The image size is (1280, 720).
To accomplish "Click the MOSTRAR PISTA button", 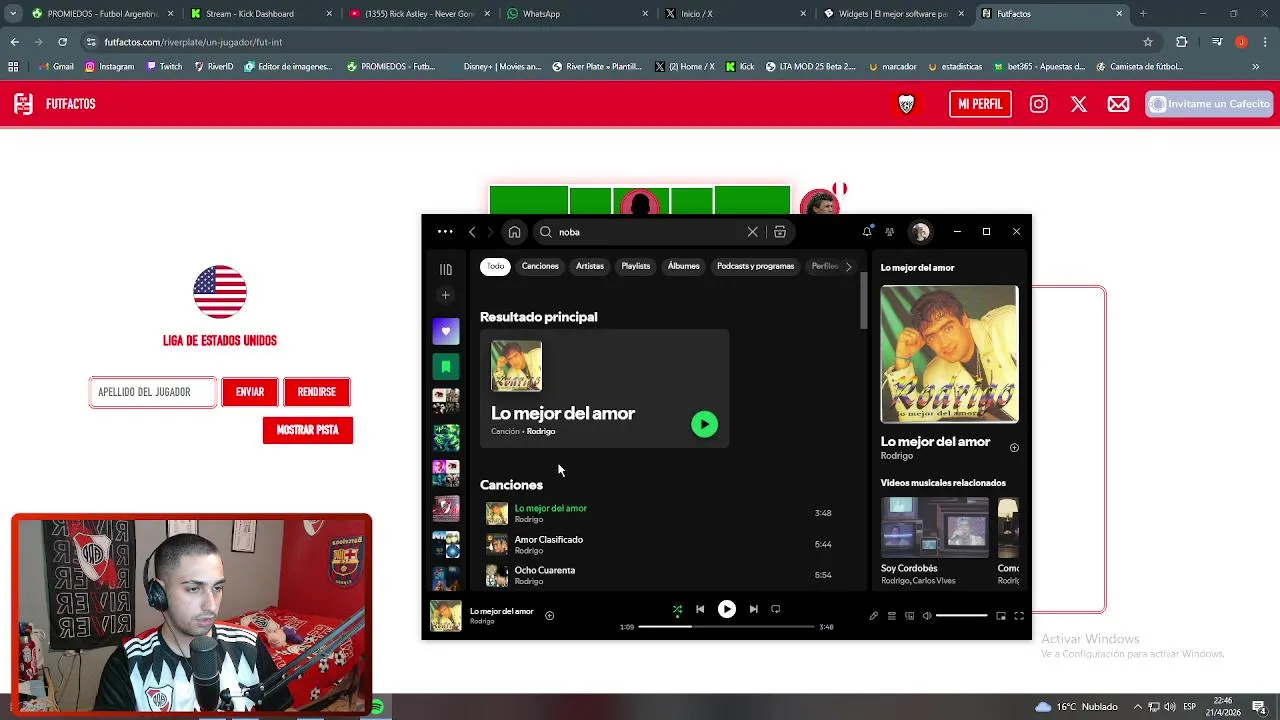I will coord(308,430).
